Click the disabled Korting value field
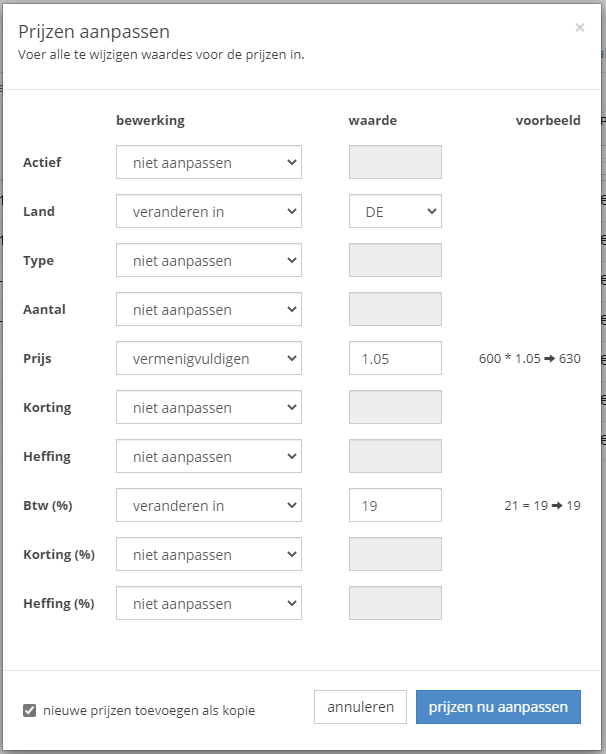Image resolution: width=606 pixels, height=754 pixels. coord(395,407)
